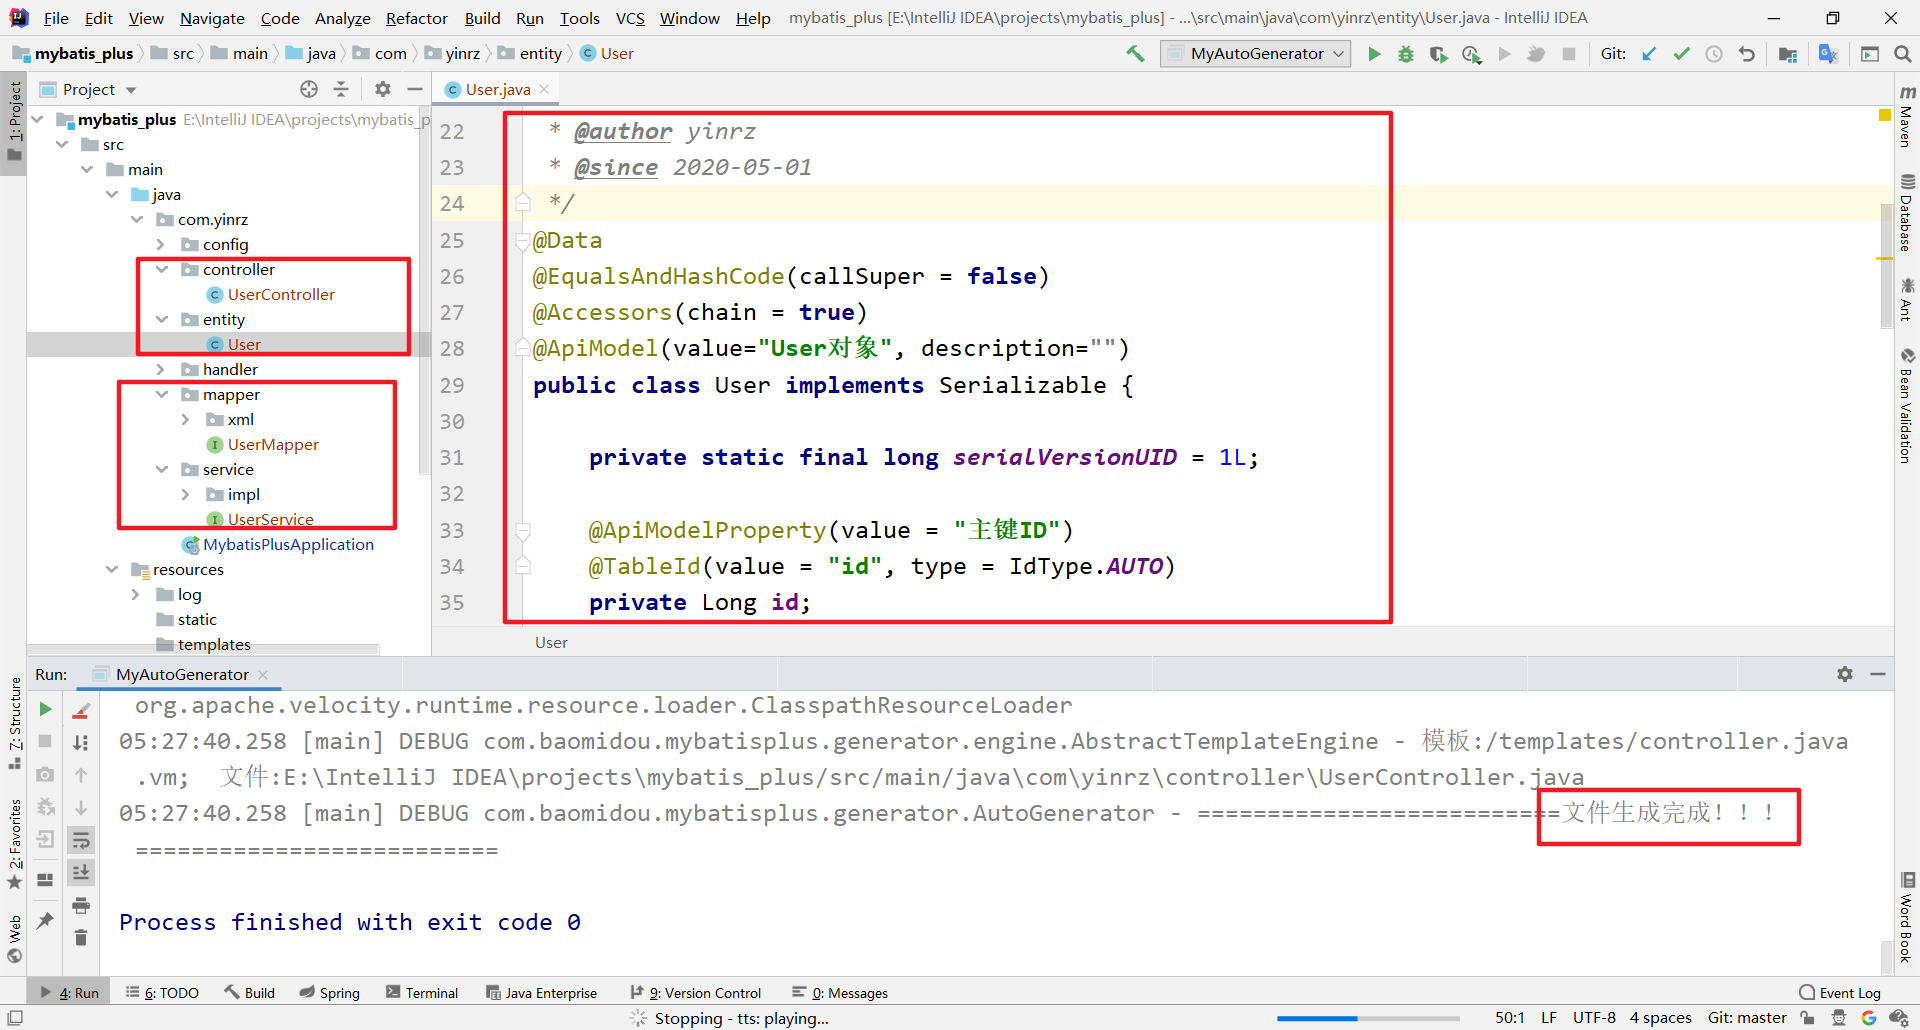Change file encoding UTF-8 in status bar
1920x1030 pixels.
[1594, 1018]
